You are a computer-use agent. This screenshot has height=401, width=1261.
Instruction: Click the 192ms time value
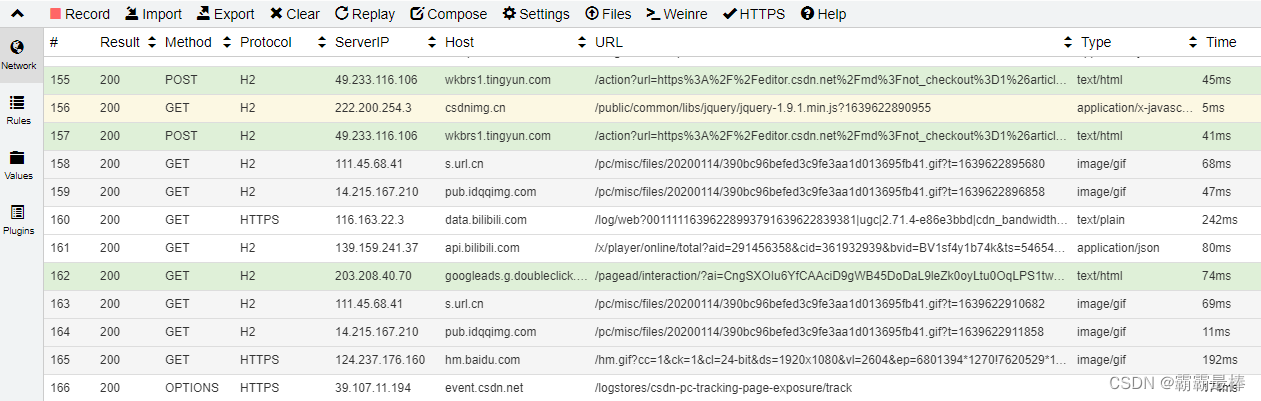point(1219,360)
